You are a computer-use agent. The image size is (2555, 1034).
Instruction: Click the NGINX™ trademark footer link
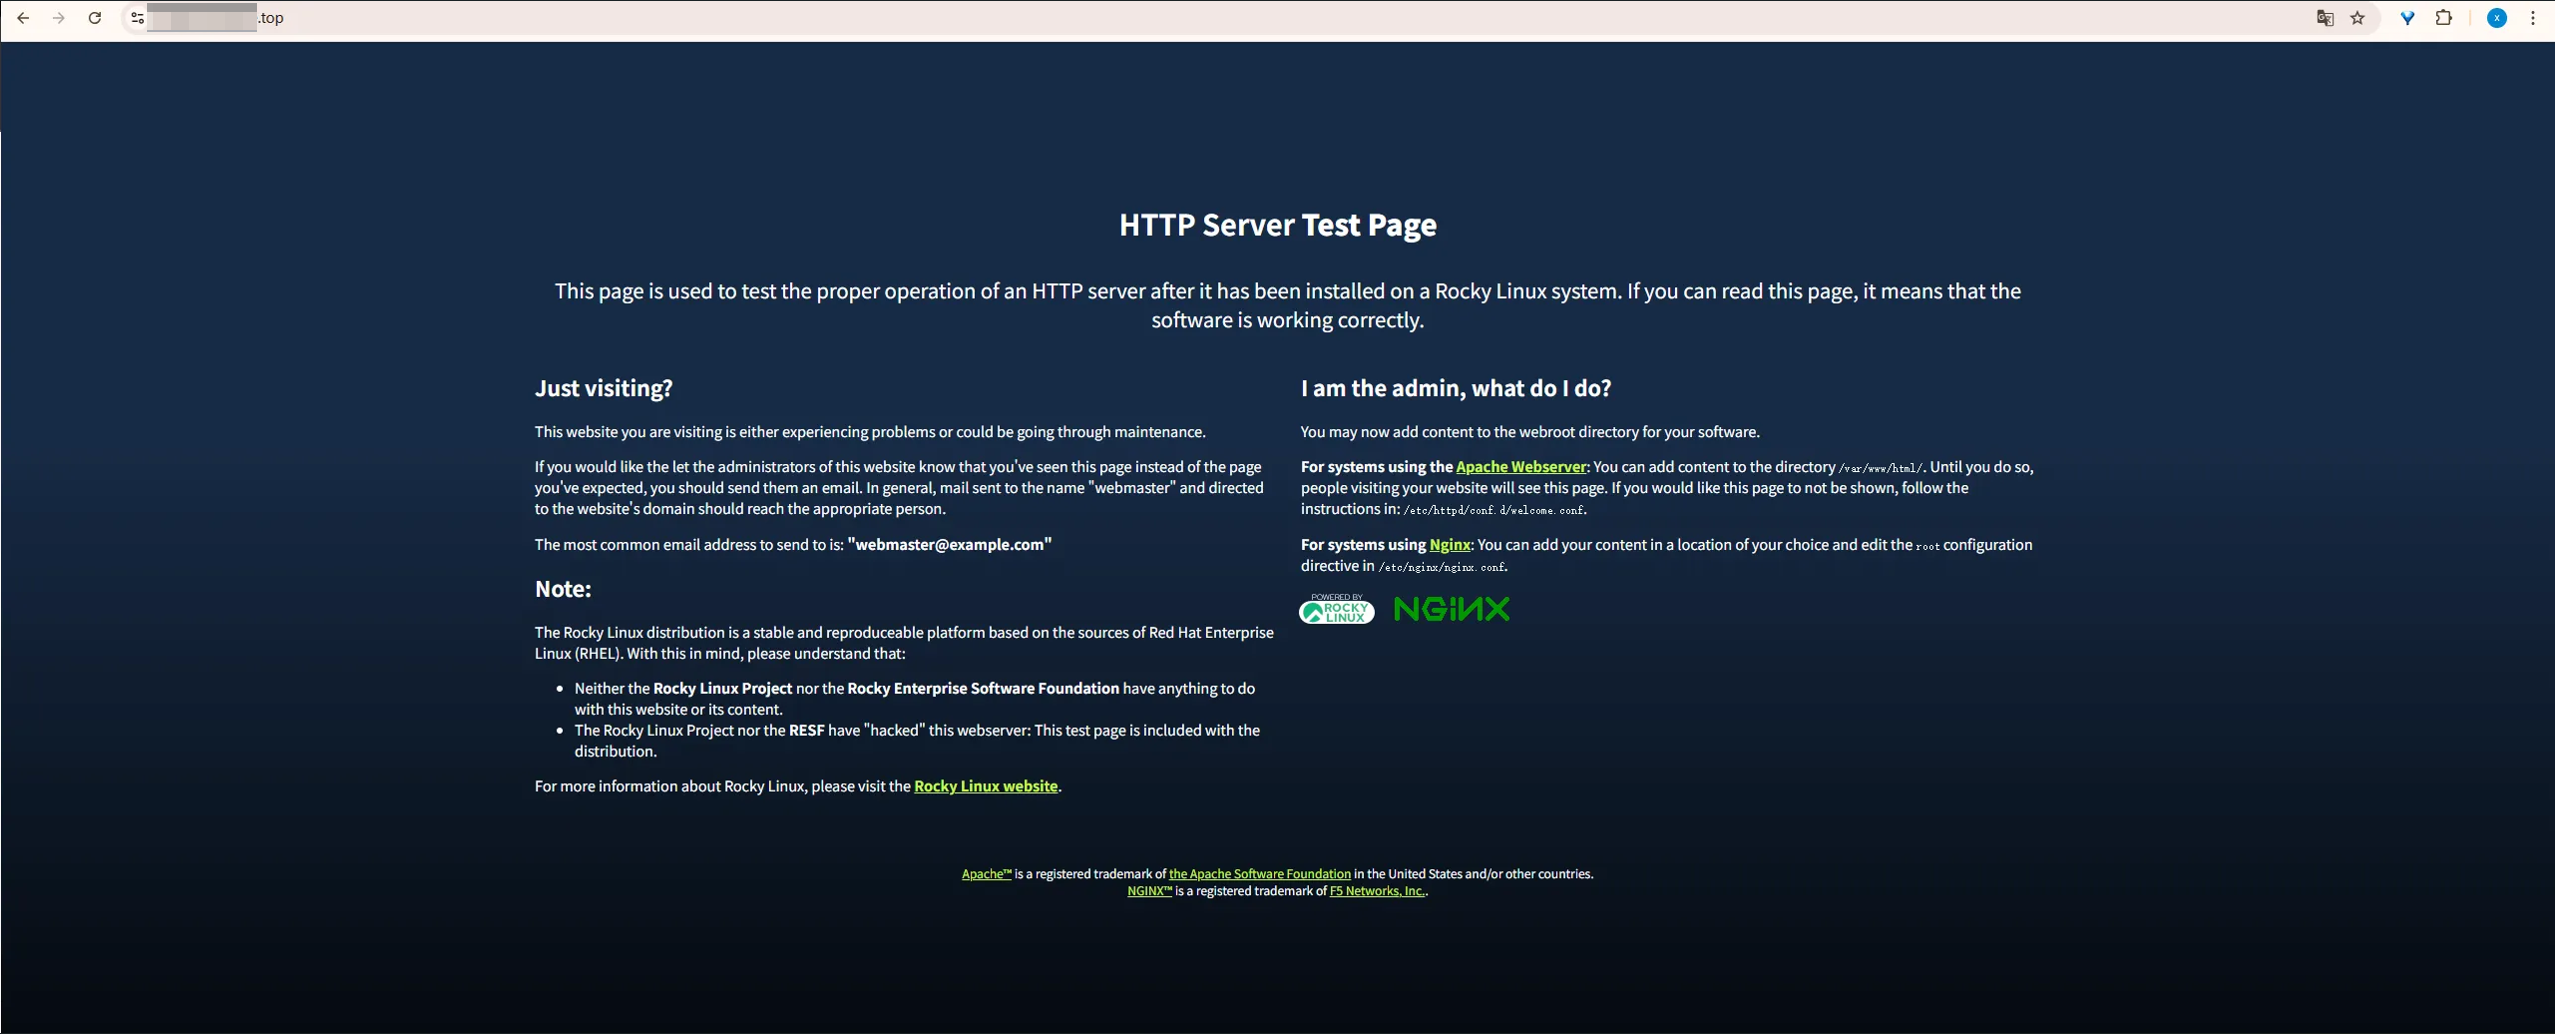pyautogui.click(x=1149, y=891)
